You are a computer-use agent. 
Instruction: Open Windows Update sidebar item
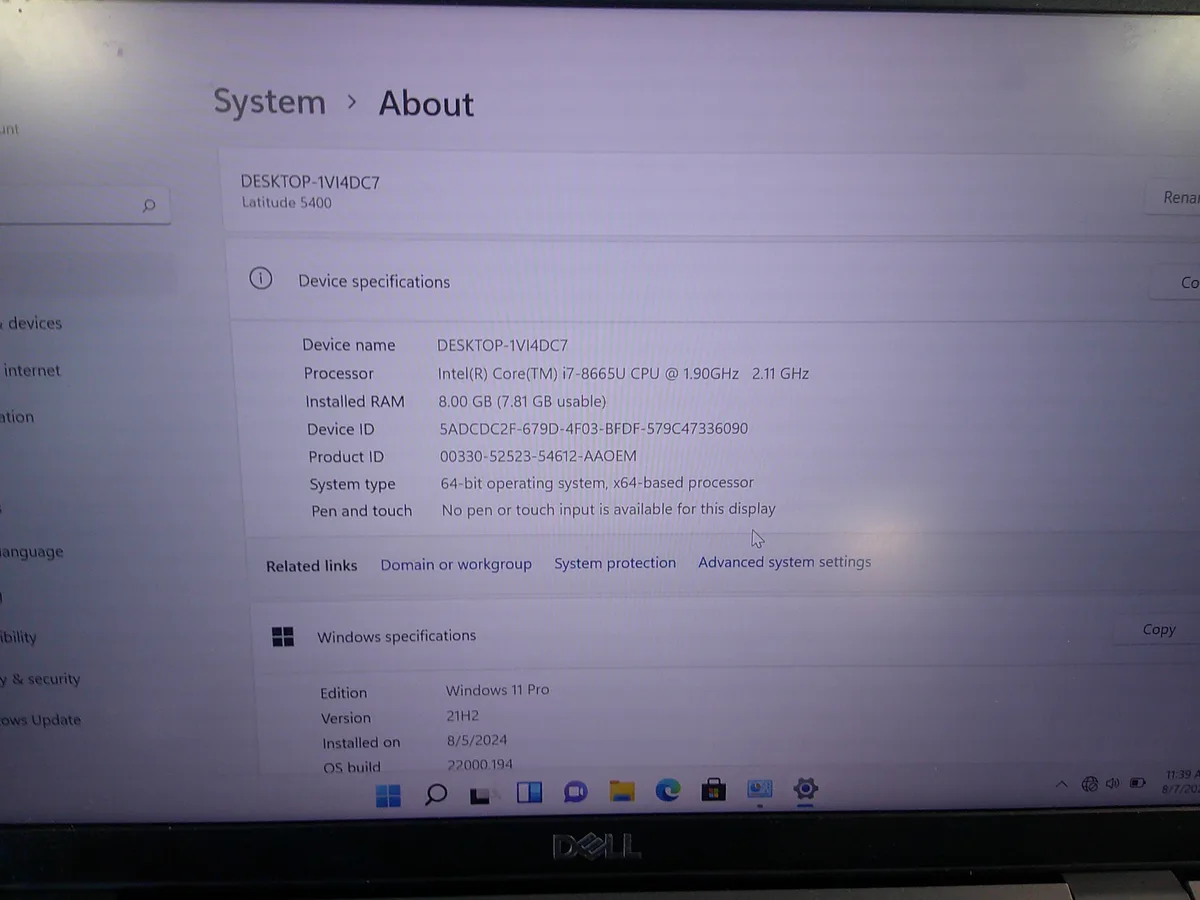(x=40, y=720)
